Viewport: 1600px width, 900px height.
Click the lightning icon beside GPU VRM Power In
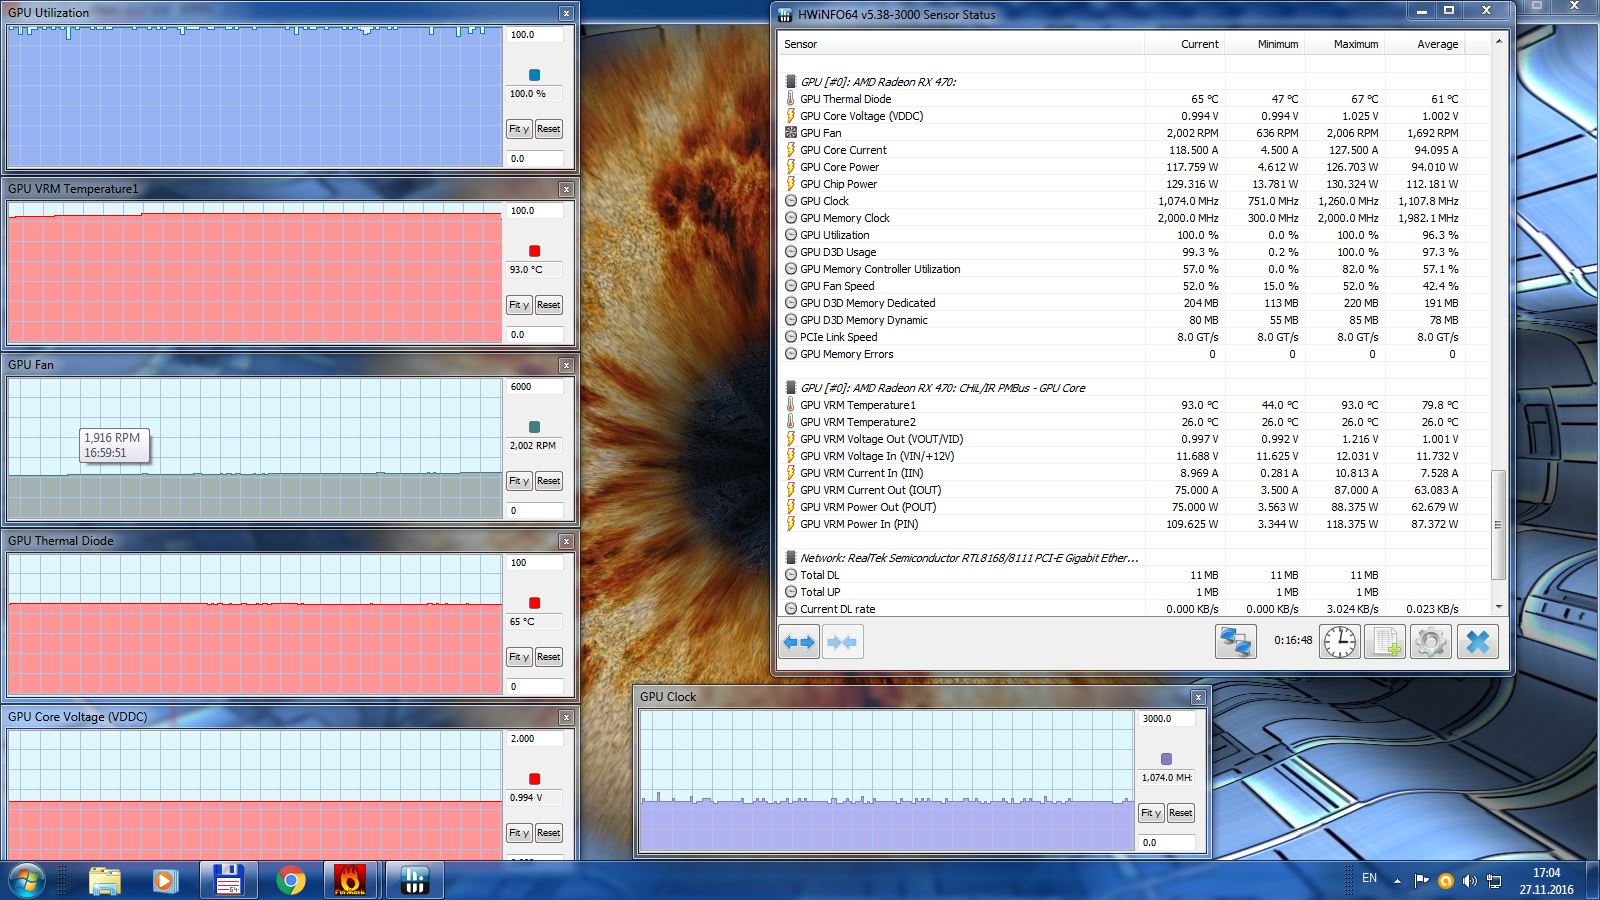tap(790, 524)
